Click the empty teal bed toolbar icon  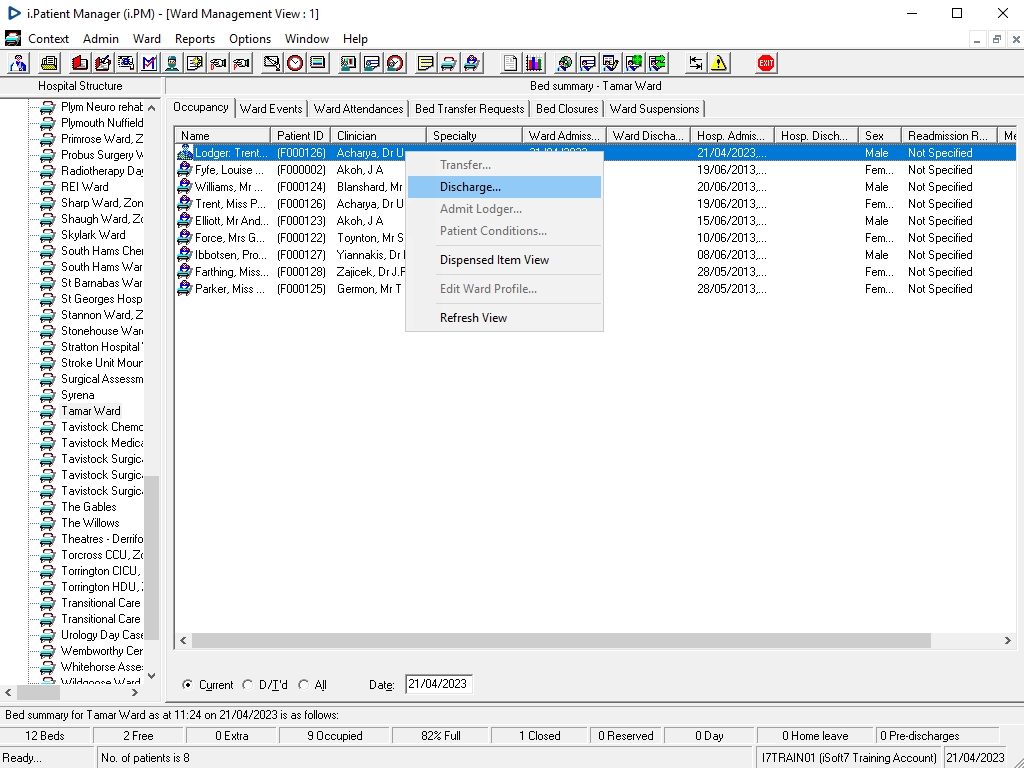coord(449,63)
